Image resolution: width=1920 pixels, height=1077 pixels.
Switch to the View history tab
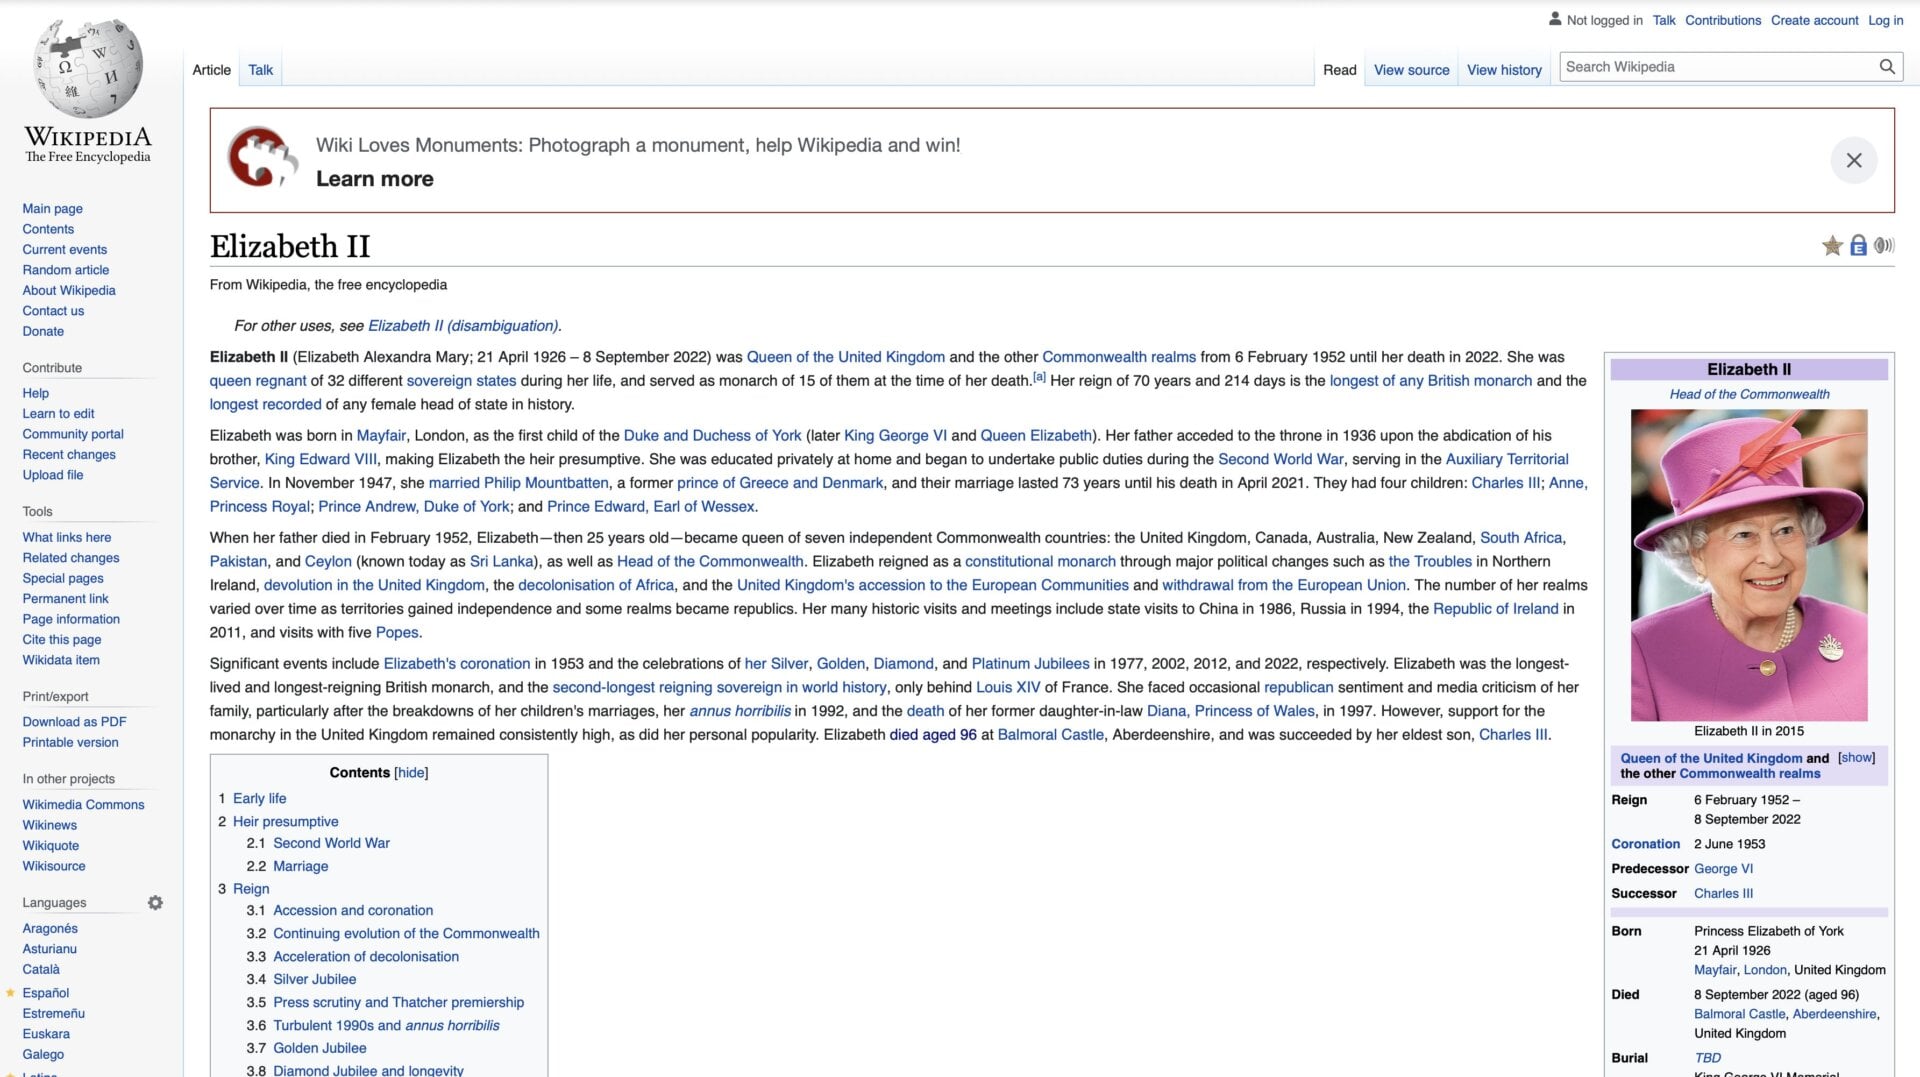click(1504, 70)
